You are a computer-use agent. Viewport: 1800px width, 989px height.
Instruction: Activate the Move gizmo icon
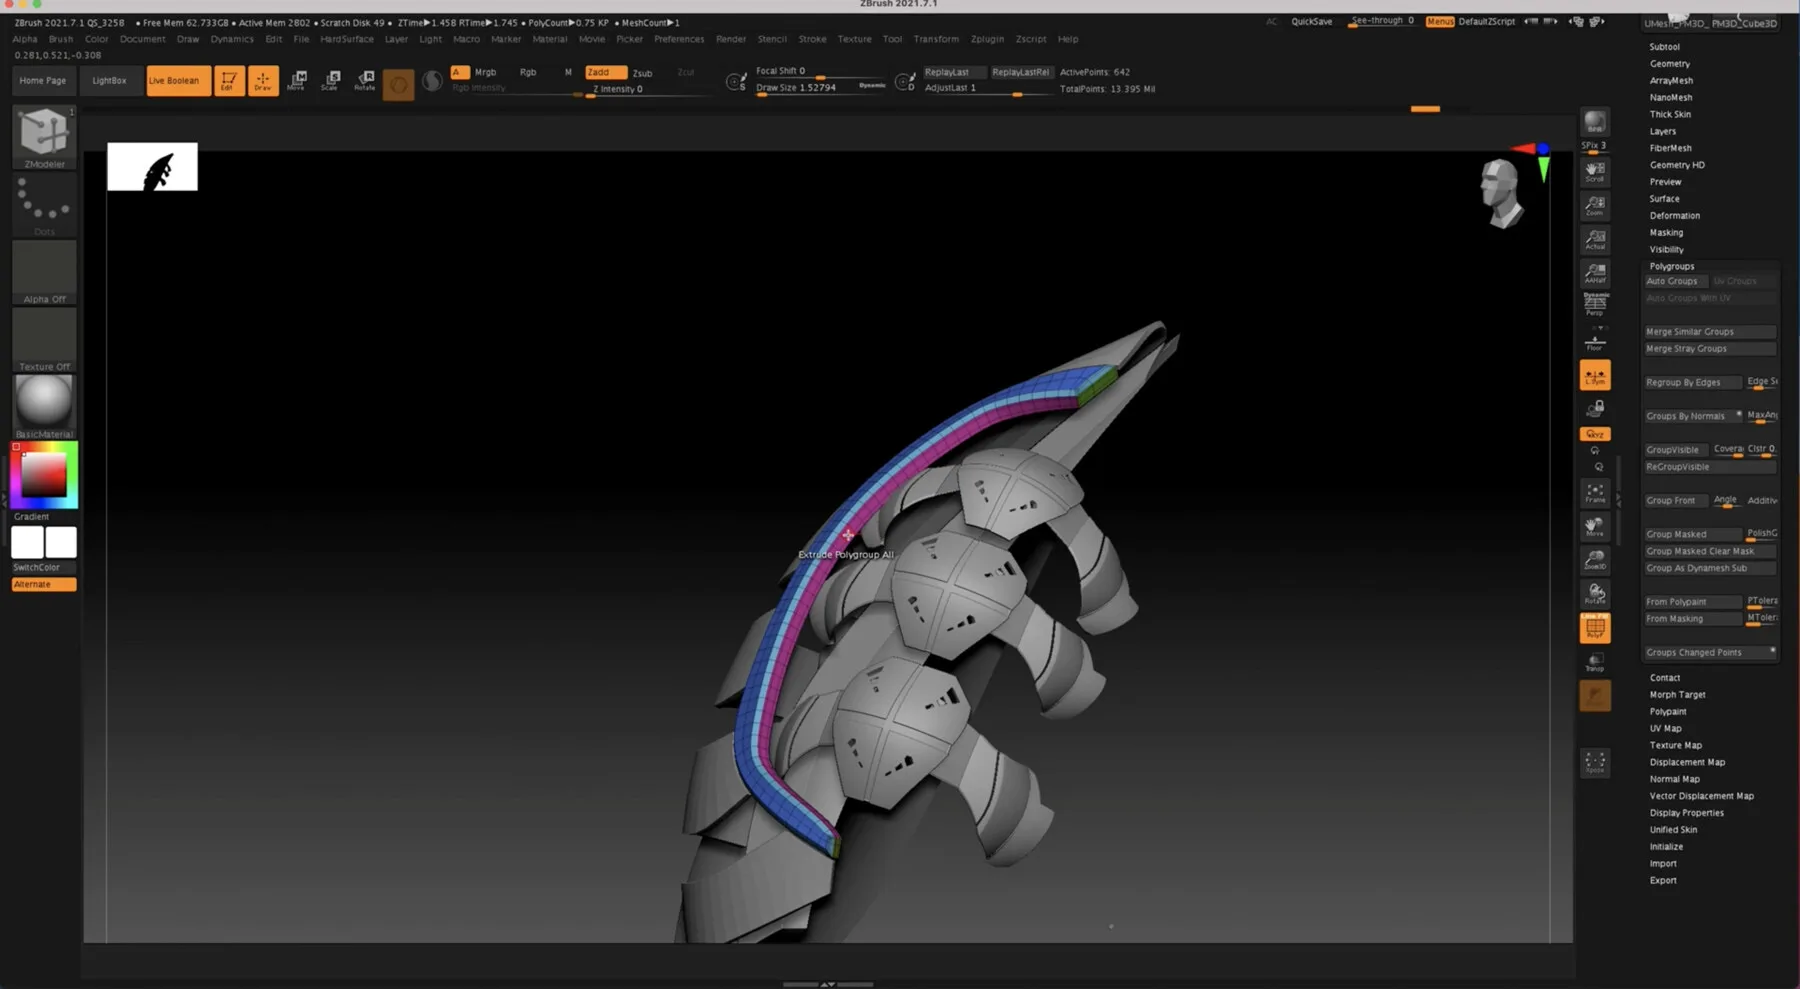coord(297,80)
